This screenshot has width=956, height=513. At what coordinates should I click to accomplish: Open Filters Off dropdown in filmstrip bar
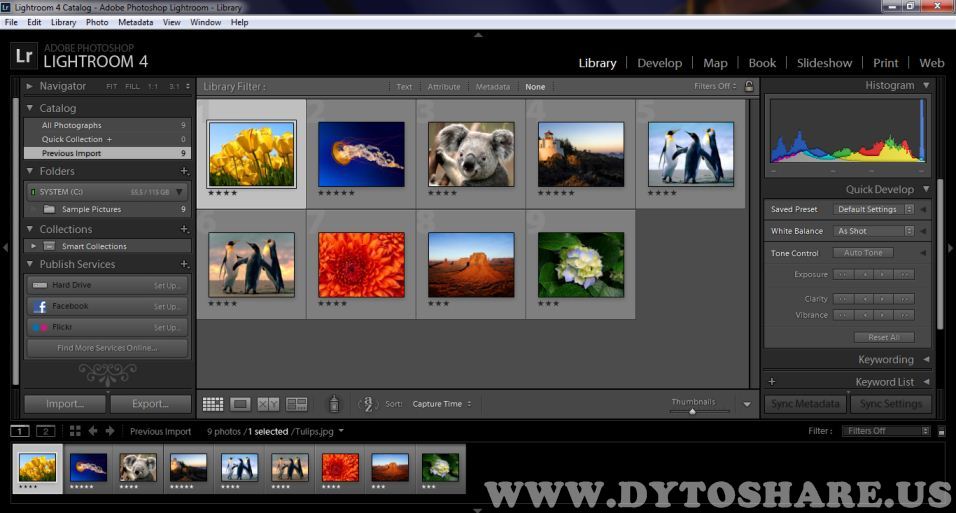click(886, 431)
